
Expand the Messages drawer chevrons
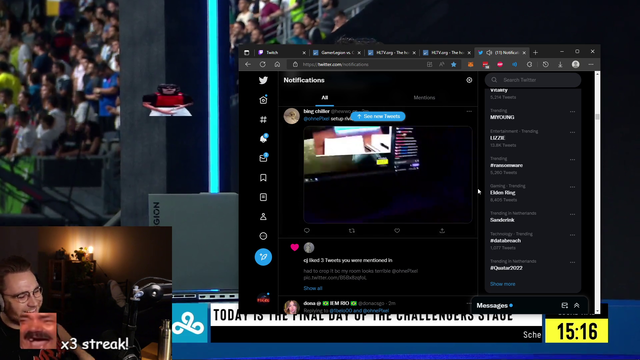[x=577, y=305]
